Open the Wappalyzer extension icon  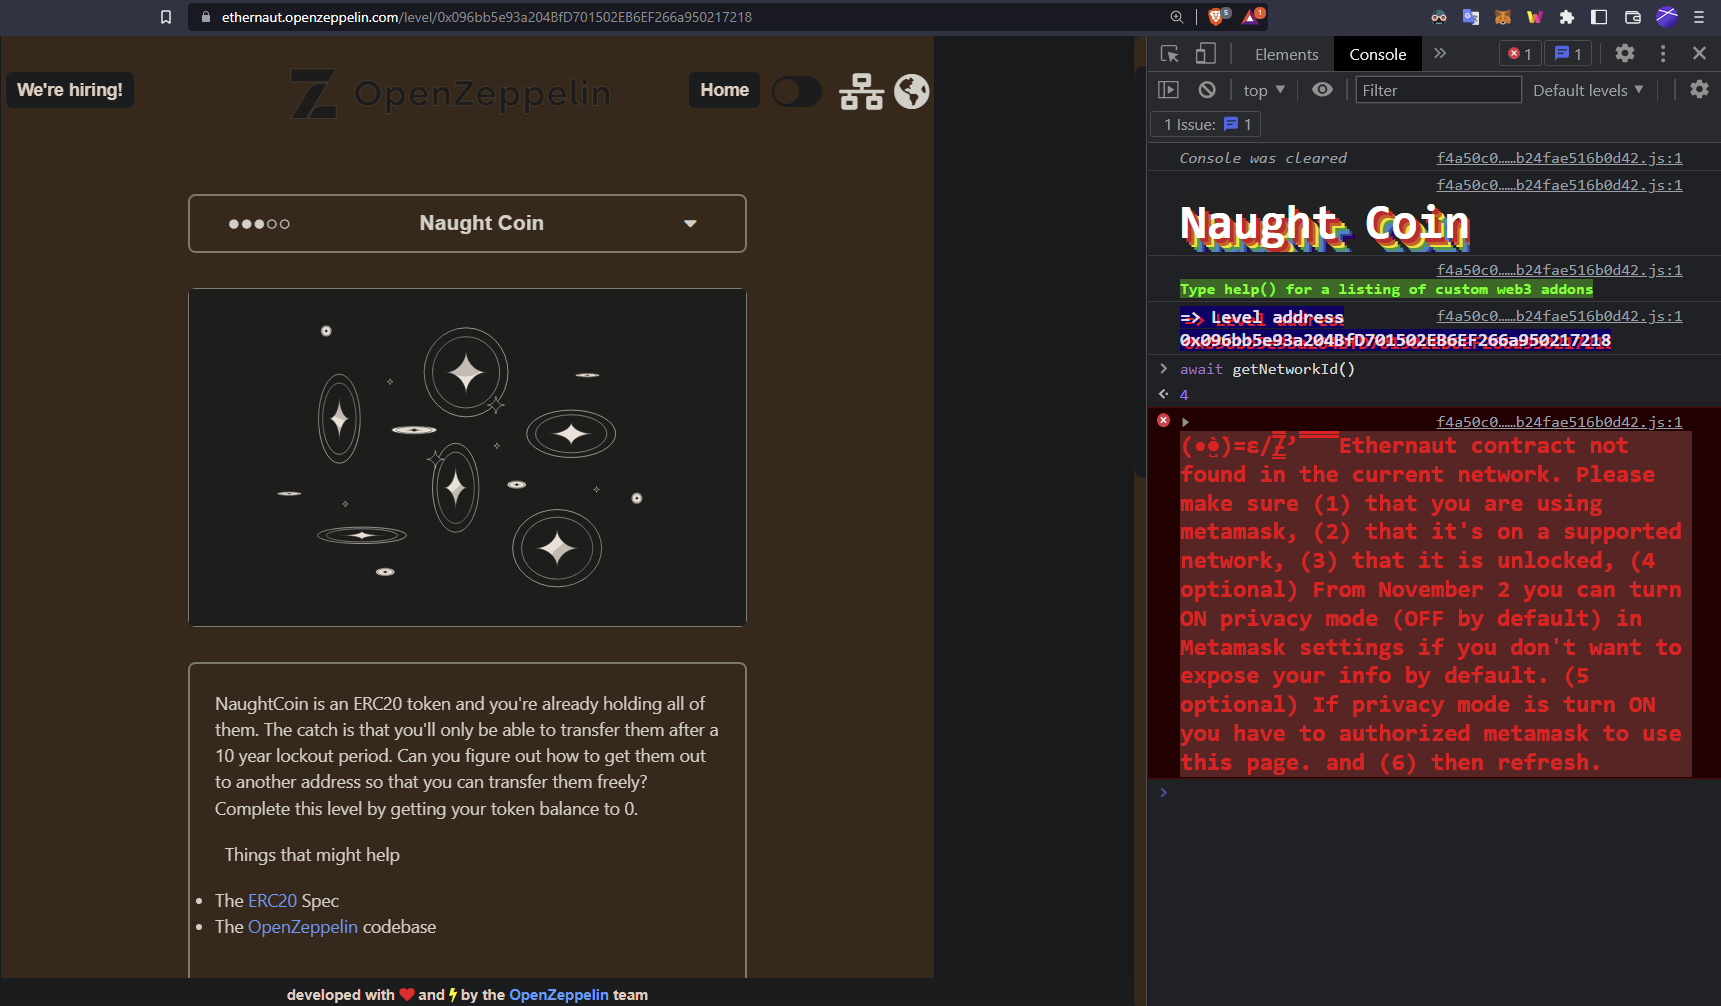(x=1532, y=17)
